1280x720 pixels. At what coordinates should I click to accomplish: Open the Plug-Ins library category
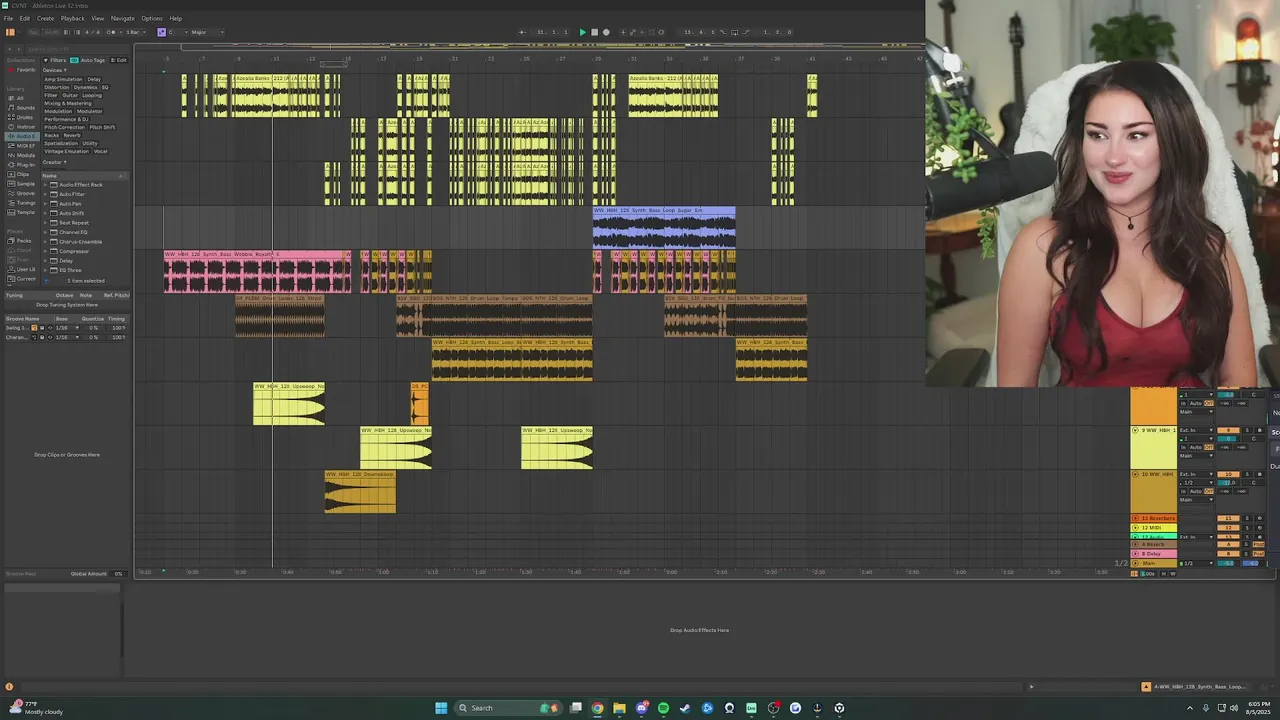pos(21,164)
